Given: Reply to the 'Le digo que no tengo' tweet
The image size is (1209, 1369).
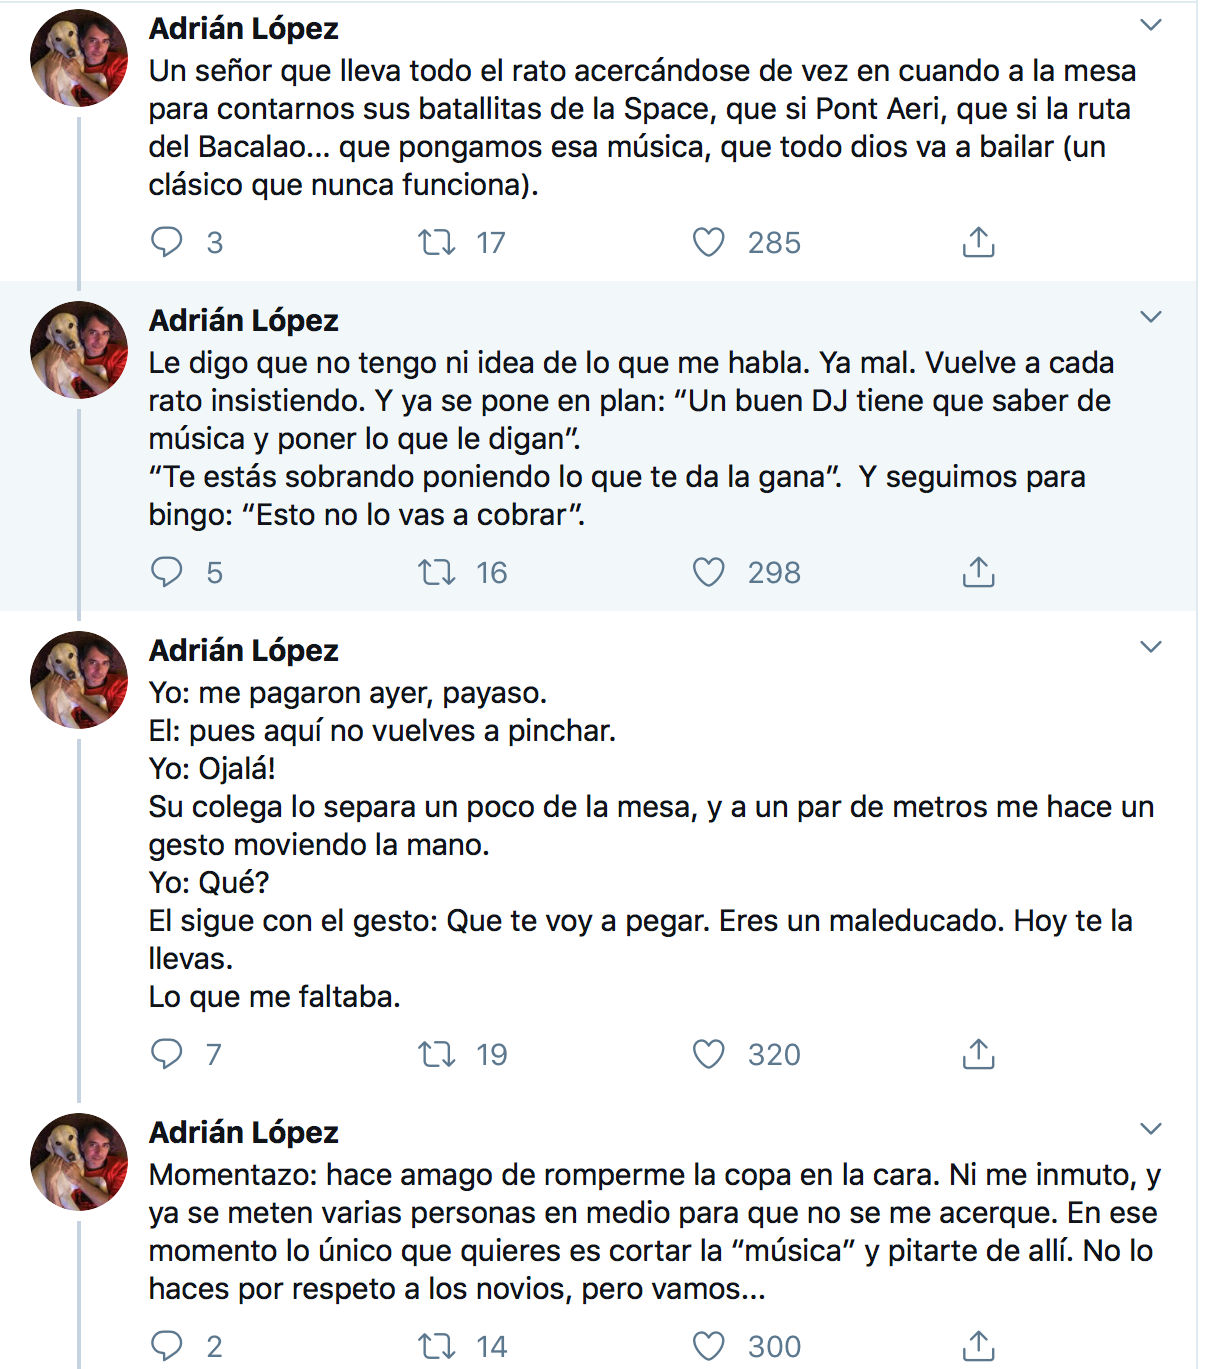Looking at the screenshot, I should (167, 572).
